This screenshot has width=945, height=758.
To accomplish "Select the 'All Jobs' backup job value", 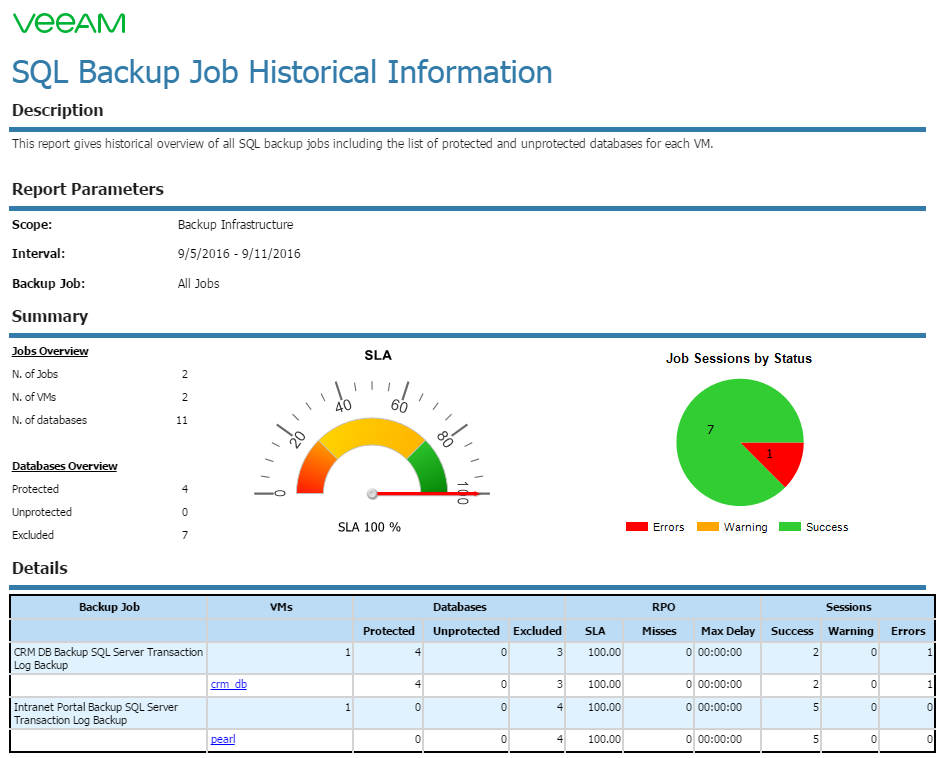I will click(198, 284).
